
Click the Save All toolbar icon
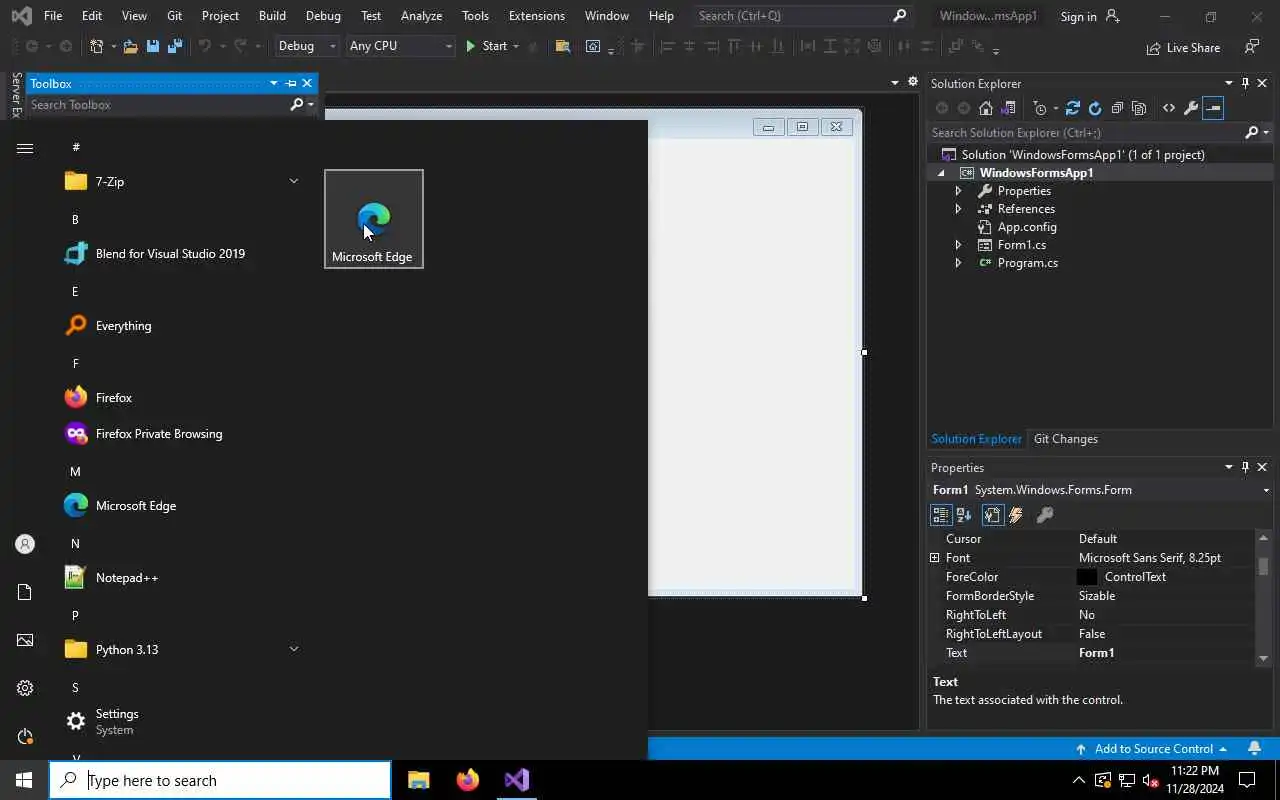click(x=175, y=46)
